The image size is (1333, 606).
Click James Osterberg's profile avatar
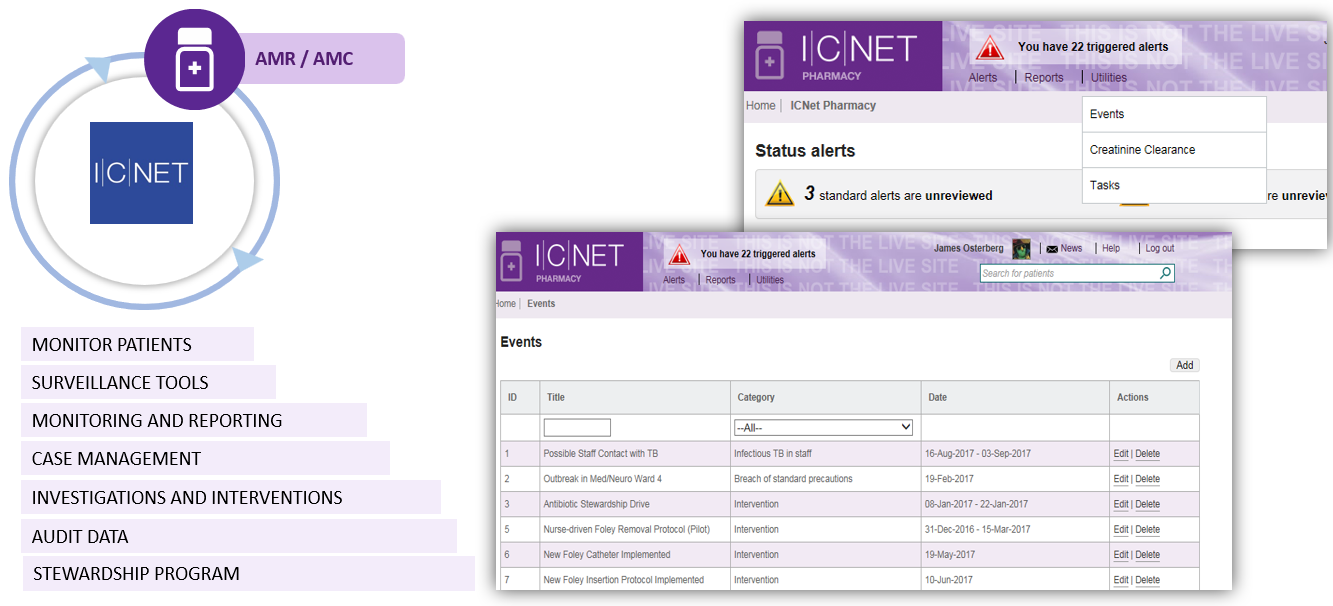pyautogui.click(x=1021, y=249)
